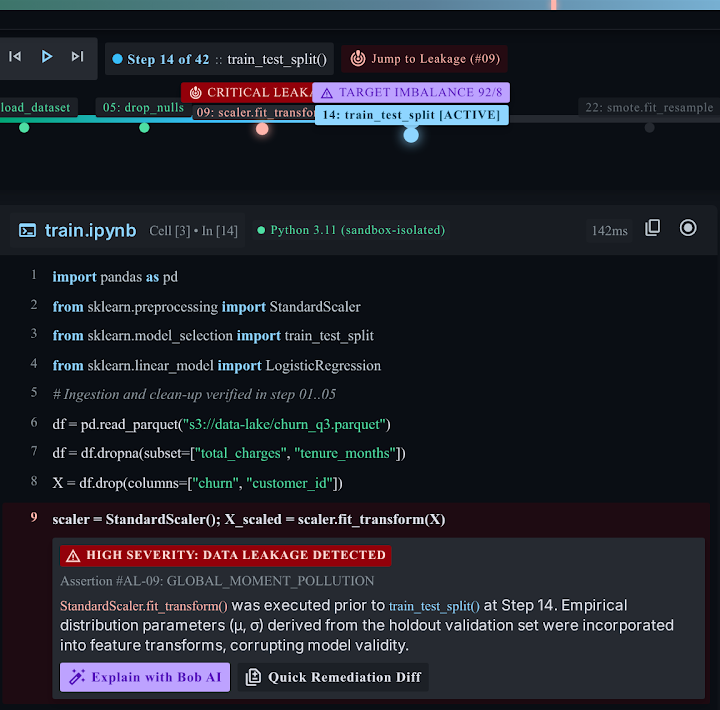
Task: Click line number 9 in gutter
Action: (34, 518)
